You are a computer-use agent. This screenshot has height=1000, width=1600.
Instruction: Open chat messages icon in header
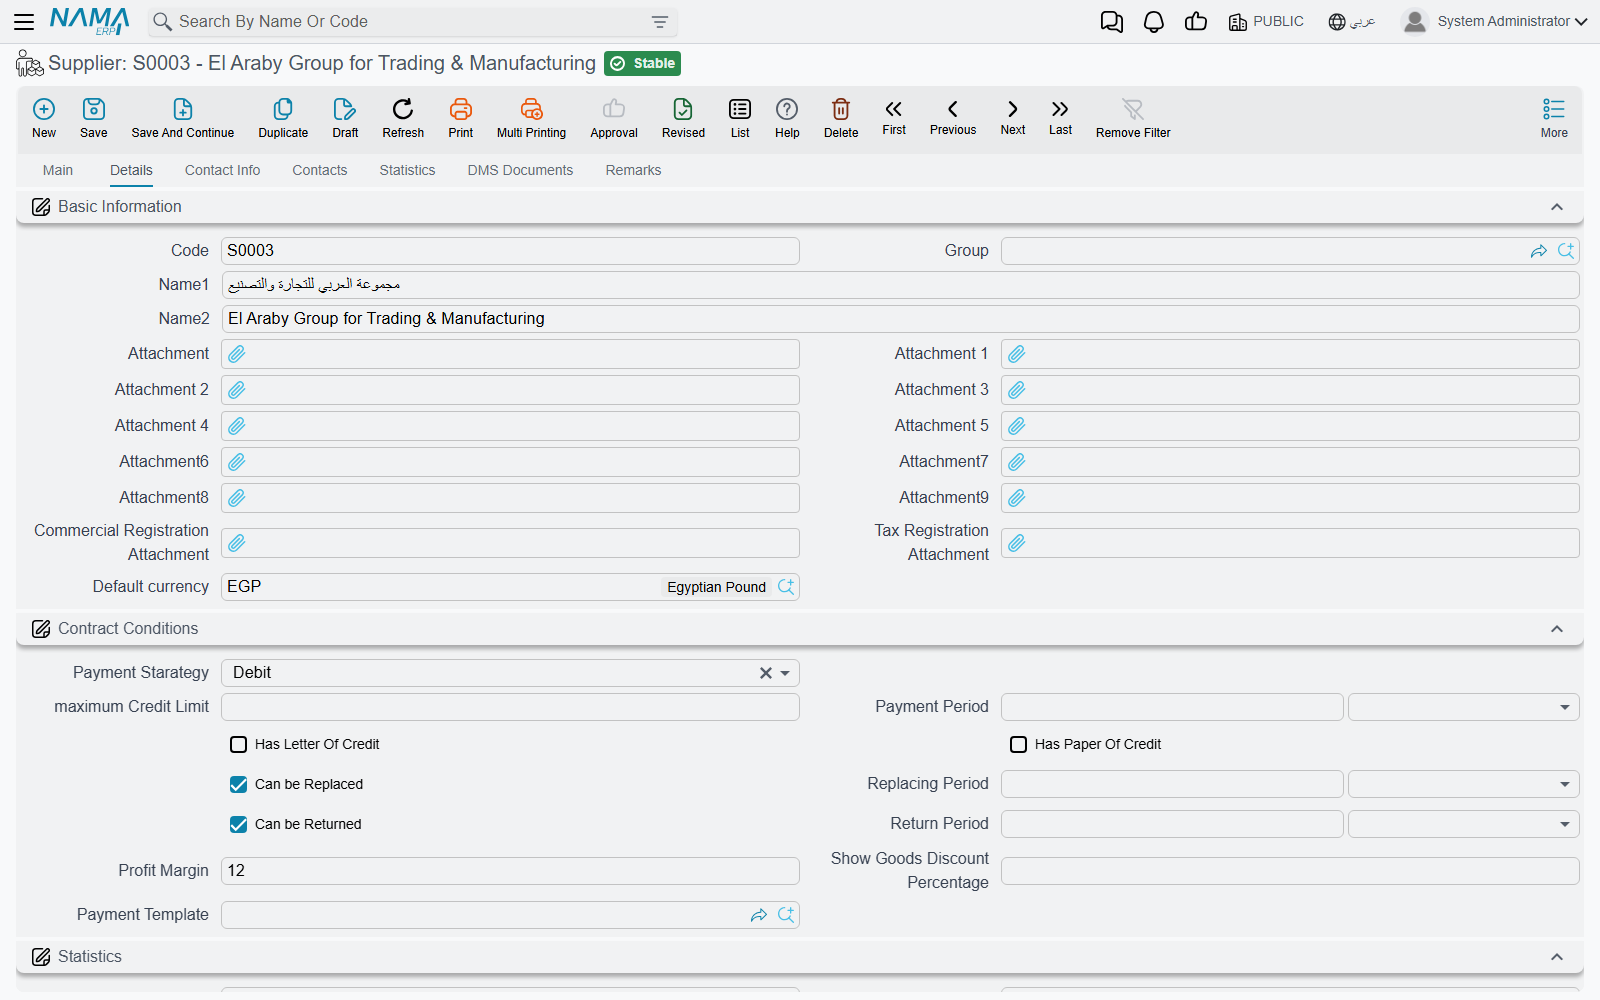pyautogui.click(x=1111, y=22)
